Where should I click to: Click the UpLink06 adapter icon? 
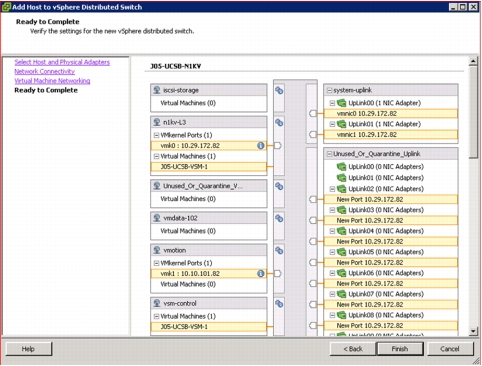[341, 273]
